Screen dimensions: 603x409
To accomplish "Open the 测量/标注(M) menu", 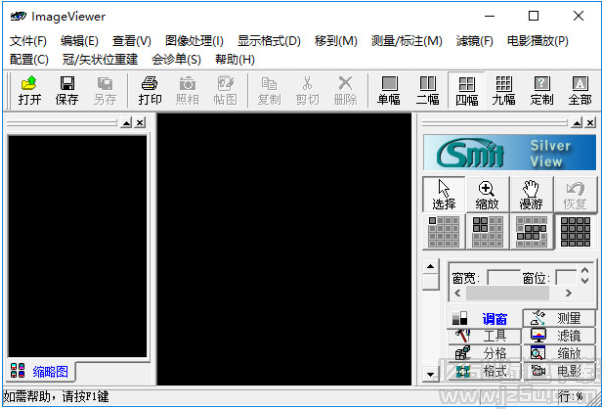I will coord(406,41).
